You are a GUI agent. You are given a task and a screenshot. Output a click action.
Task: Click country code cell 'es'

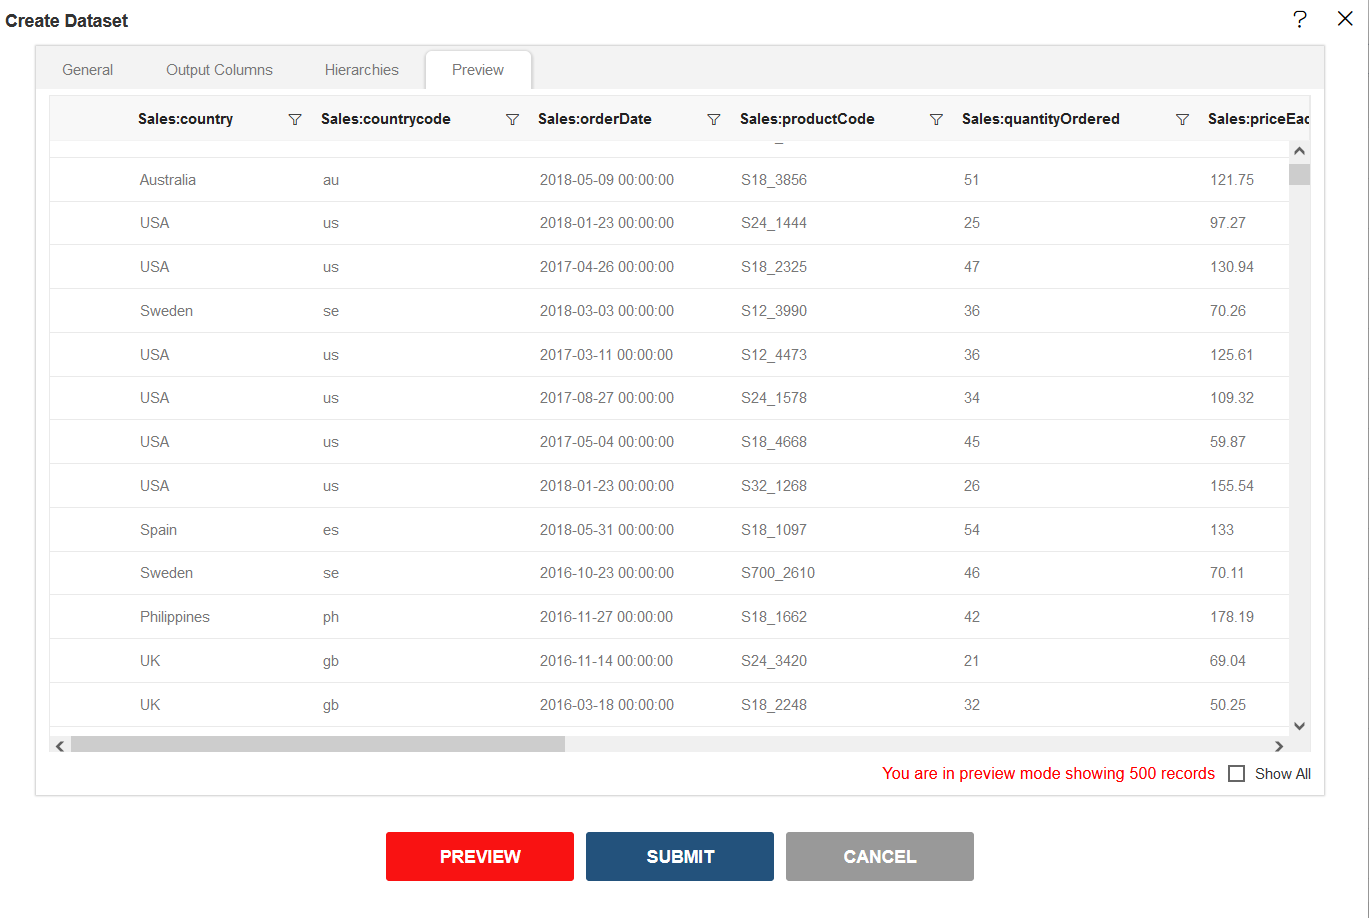(331, 530)
